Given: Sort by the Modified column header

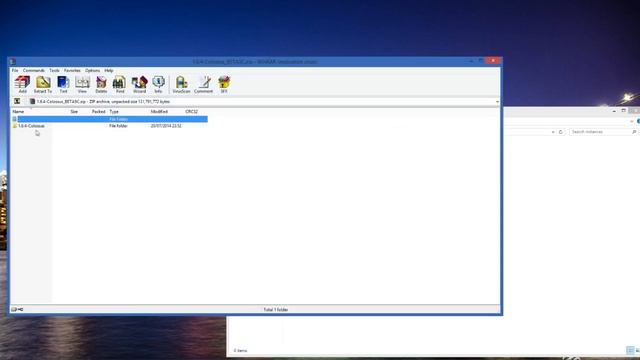Looking at the screenshot, I should coord(159,111).
